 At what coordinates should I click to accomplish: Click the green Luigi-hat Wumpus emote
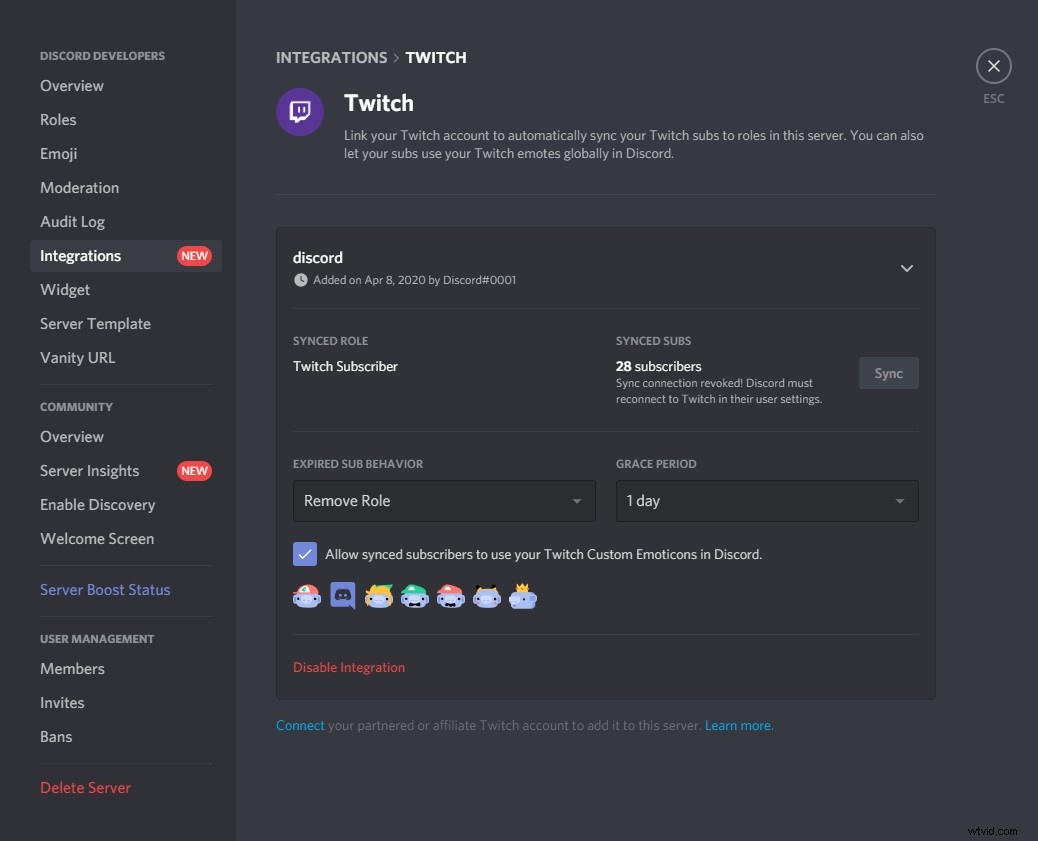tap(415, 595)
